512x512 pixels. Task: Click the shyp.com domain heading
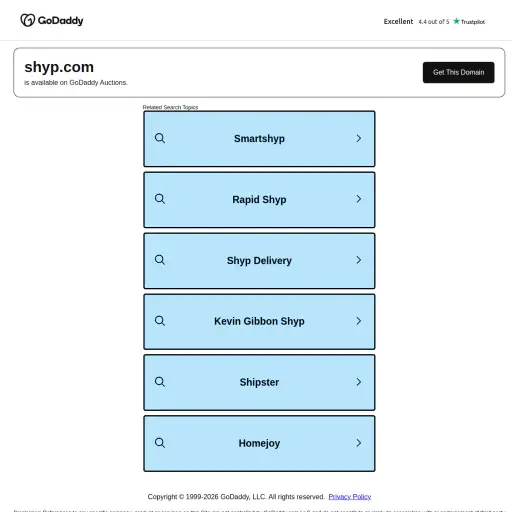pyautogui.click(x=59, y=67)
